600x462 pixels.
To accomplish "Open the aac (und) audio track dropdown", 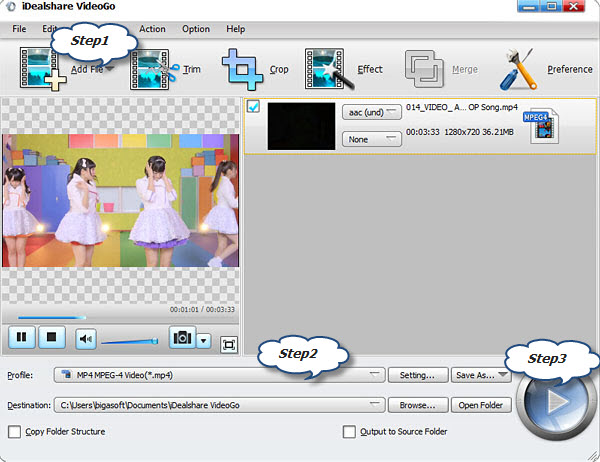I will [372, 113].
